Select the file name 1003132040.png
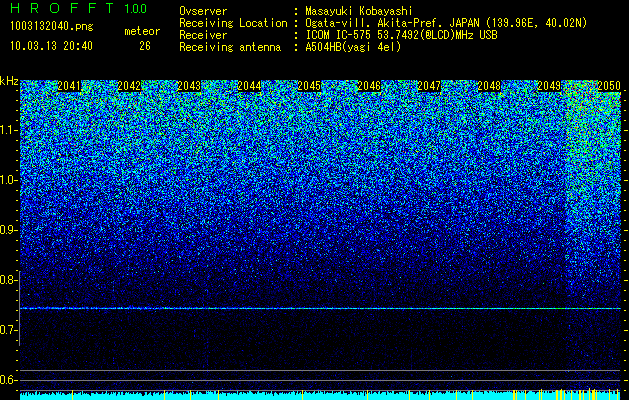Image resolution: width=629 pixels, height=400 pixels. click(x=52, y=26)
